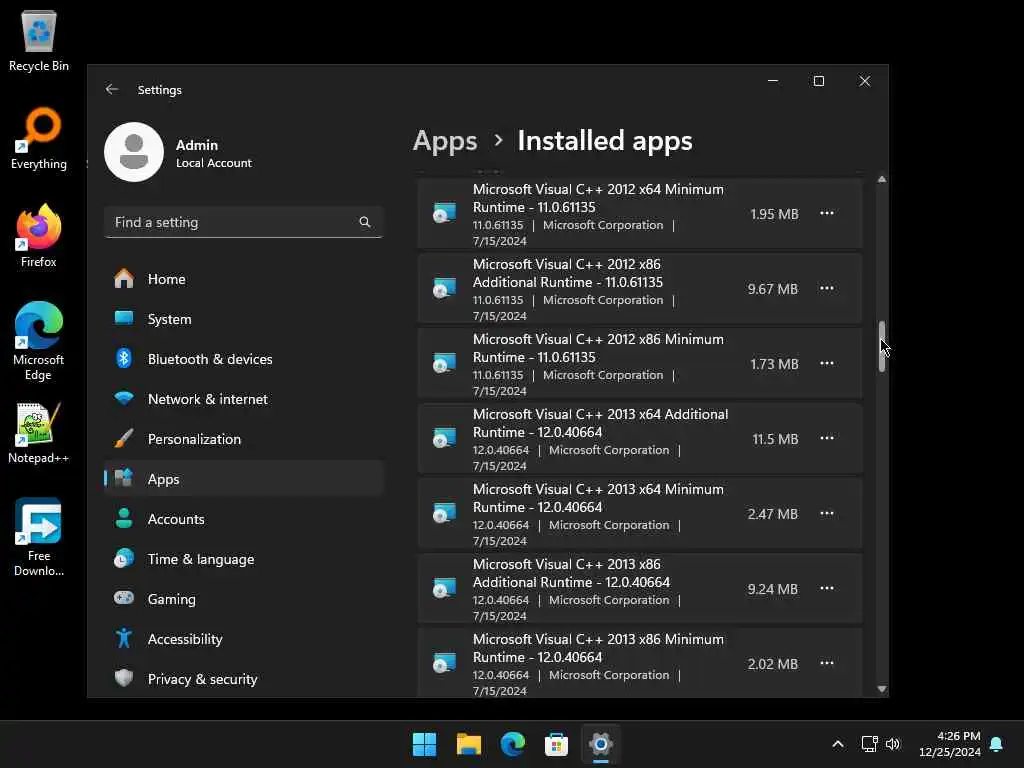Open the Free Download Manager desktop shortcut

coord(39,537)
